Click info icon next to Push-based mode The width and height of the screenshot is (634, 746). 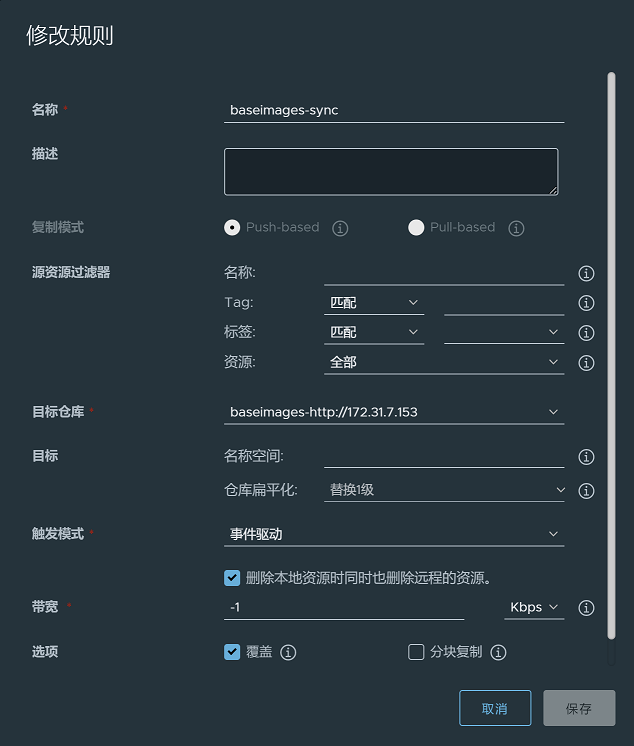tap(340, 228)
